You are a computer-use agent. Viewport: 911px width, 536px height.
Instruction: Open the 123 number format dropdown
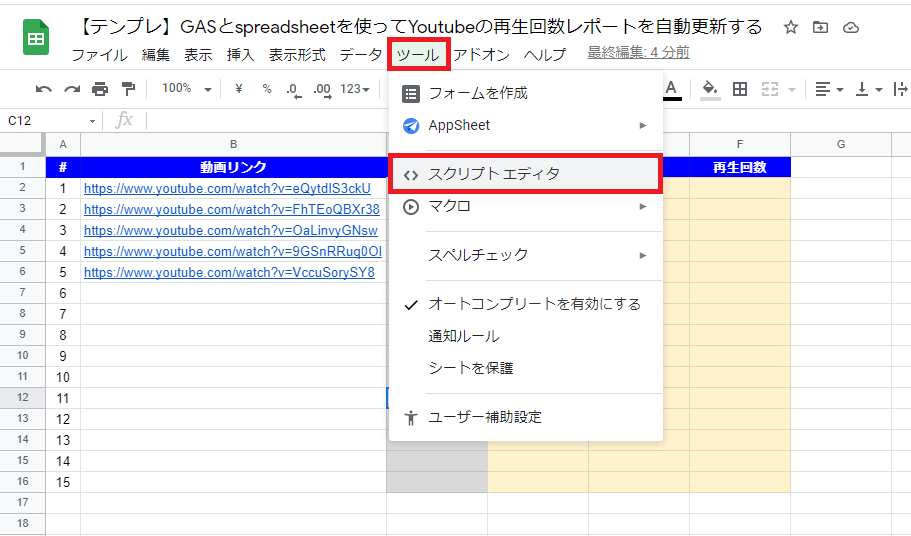point(355,89)
